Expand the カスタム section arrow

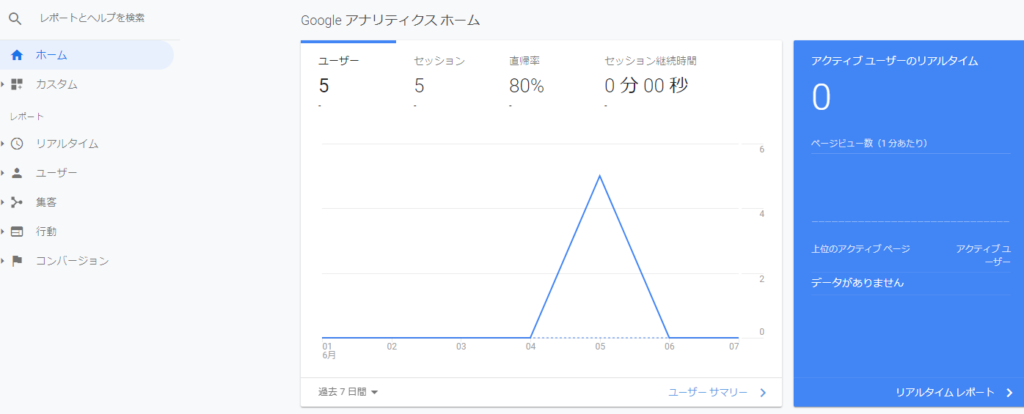tap(4, 85)
